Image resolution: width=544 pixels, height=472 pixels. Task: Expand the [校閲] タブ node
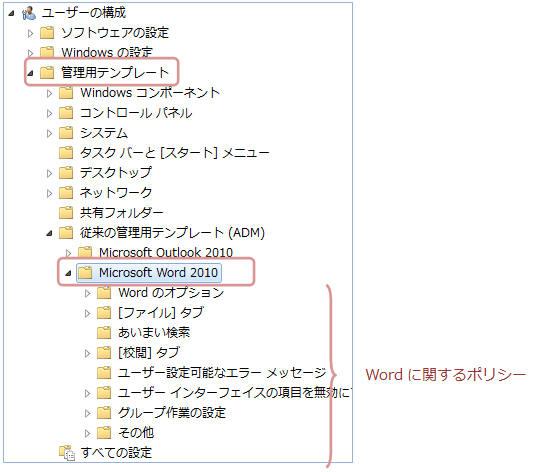(88, 353)
